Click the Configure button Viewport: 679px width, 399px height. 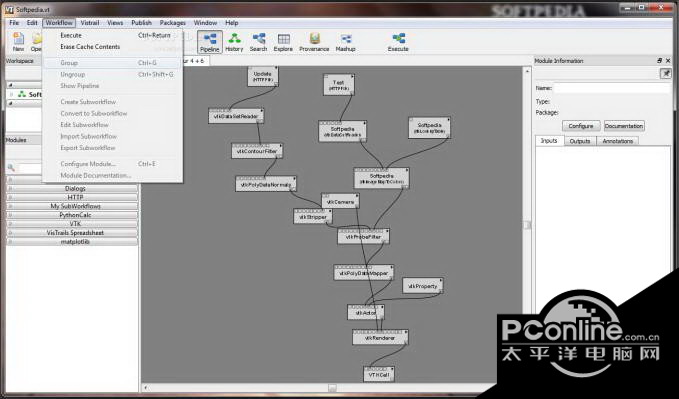click(x=581, y=126)
